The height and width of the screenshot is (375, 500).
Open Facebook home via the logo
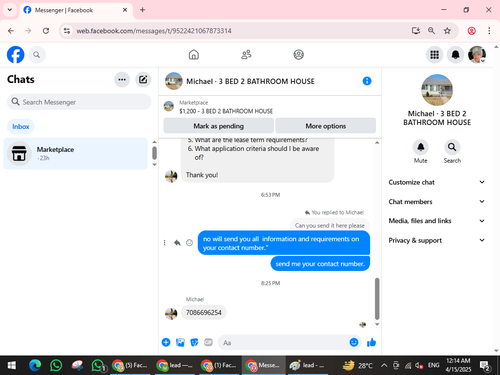click(x=15, y=55)
